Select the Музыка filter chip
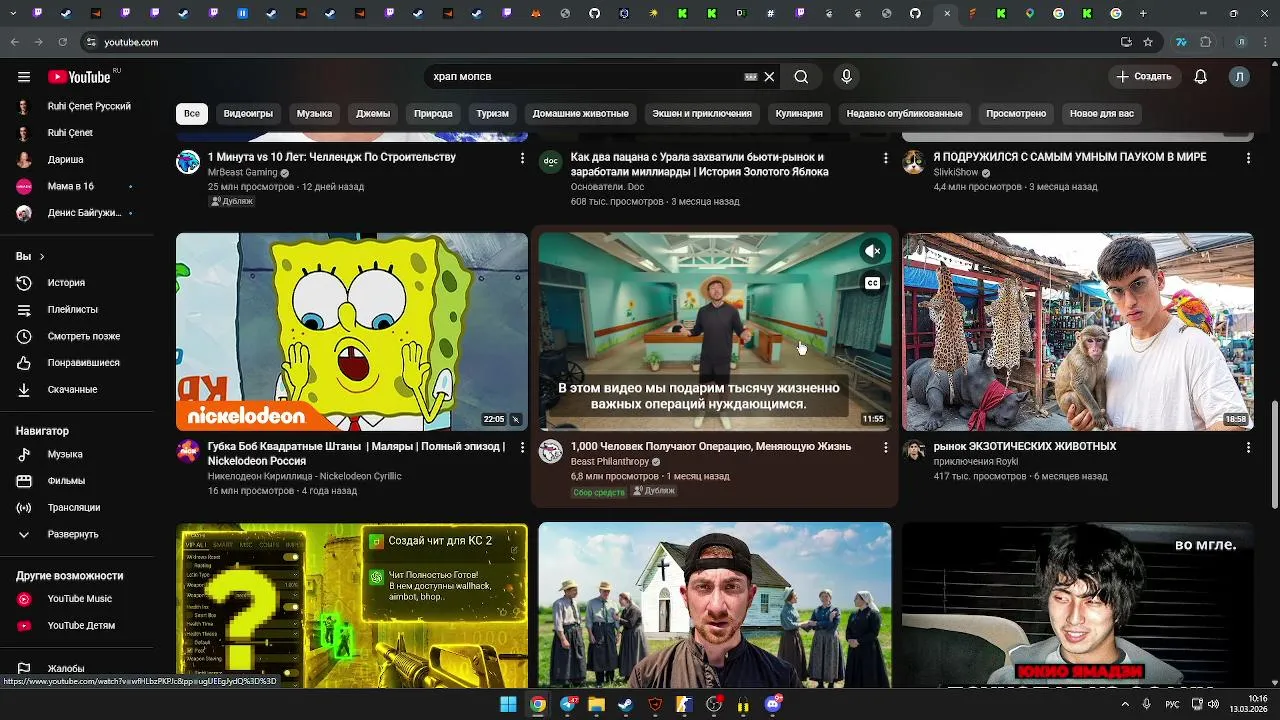This screenshot has height=720, width=1280. pyautogui.click(x=314, y=113)
